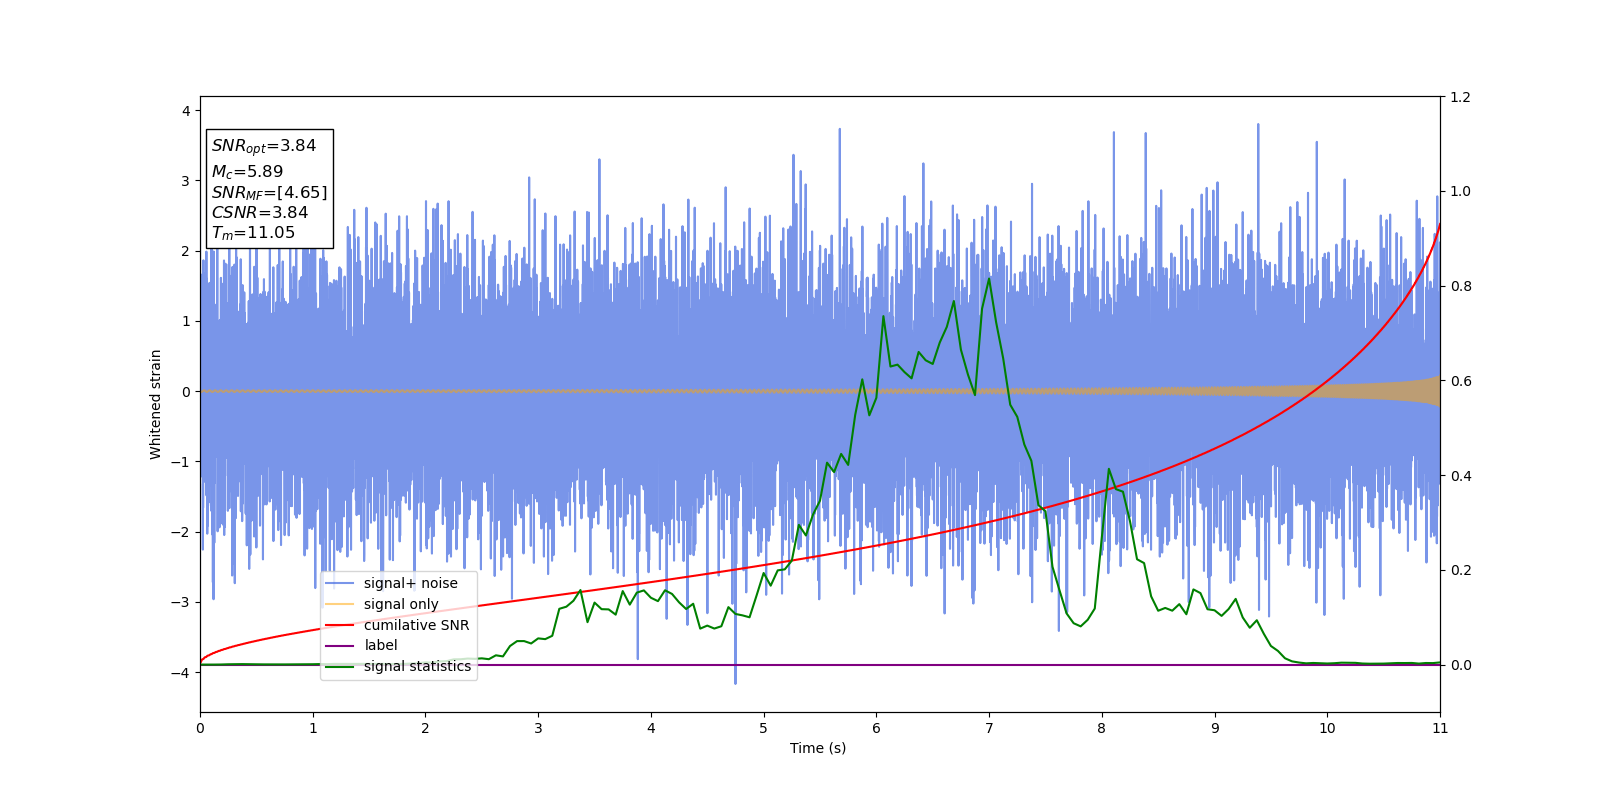Click the SNRopt=3.84 annotation text
This screenshot has width=1600, height=800.
tap(264, 147)
